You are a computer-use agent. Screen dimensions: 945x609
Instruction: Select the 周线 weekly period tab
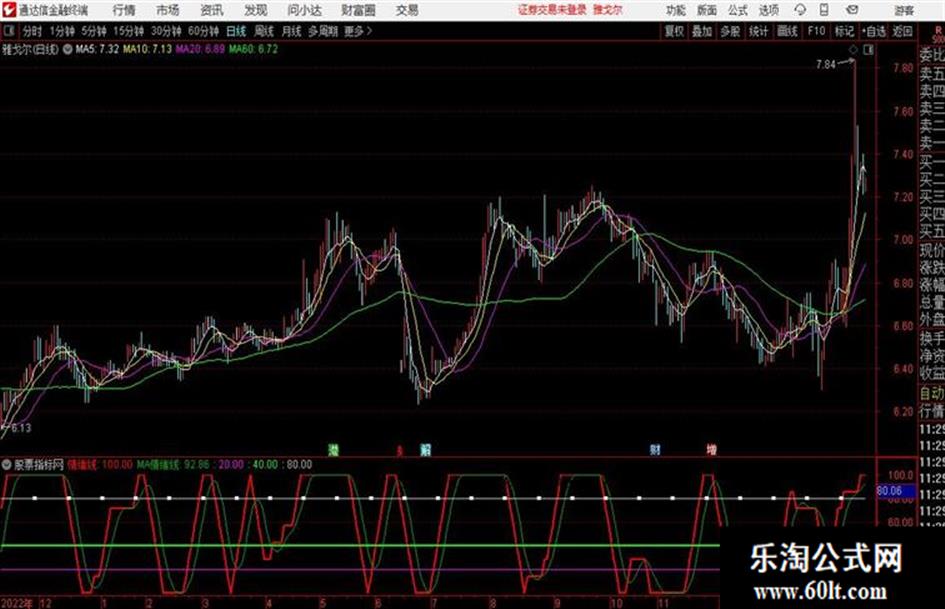pyautogui.click(x=264, y=31)
